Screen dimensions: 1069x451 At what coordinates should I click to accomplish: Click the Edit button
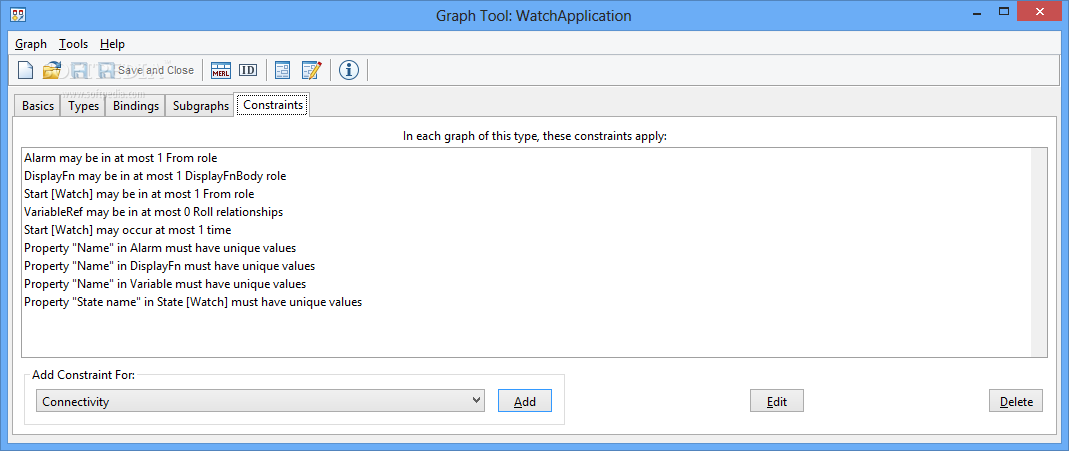[x=777, y=401]
